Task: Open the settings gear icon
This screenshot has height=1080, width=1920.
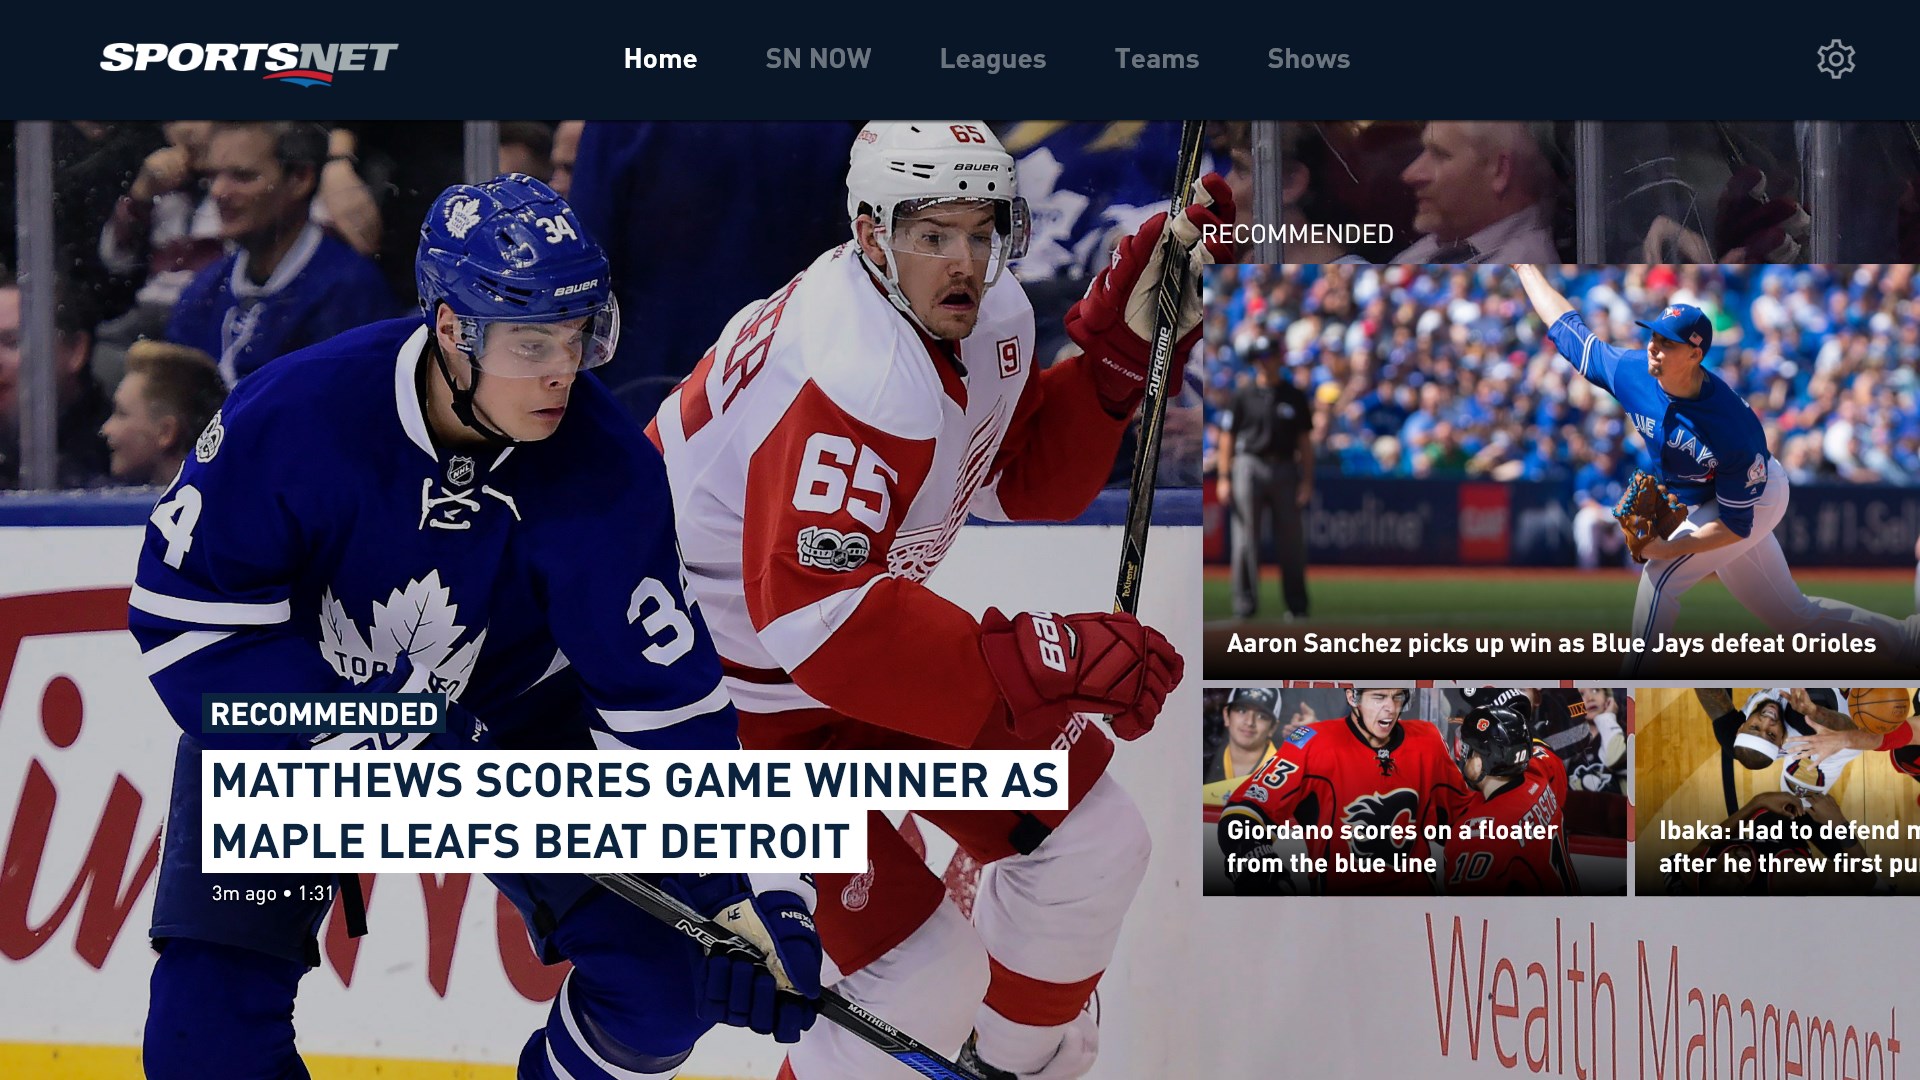Action: click(x=1835, y=59)
